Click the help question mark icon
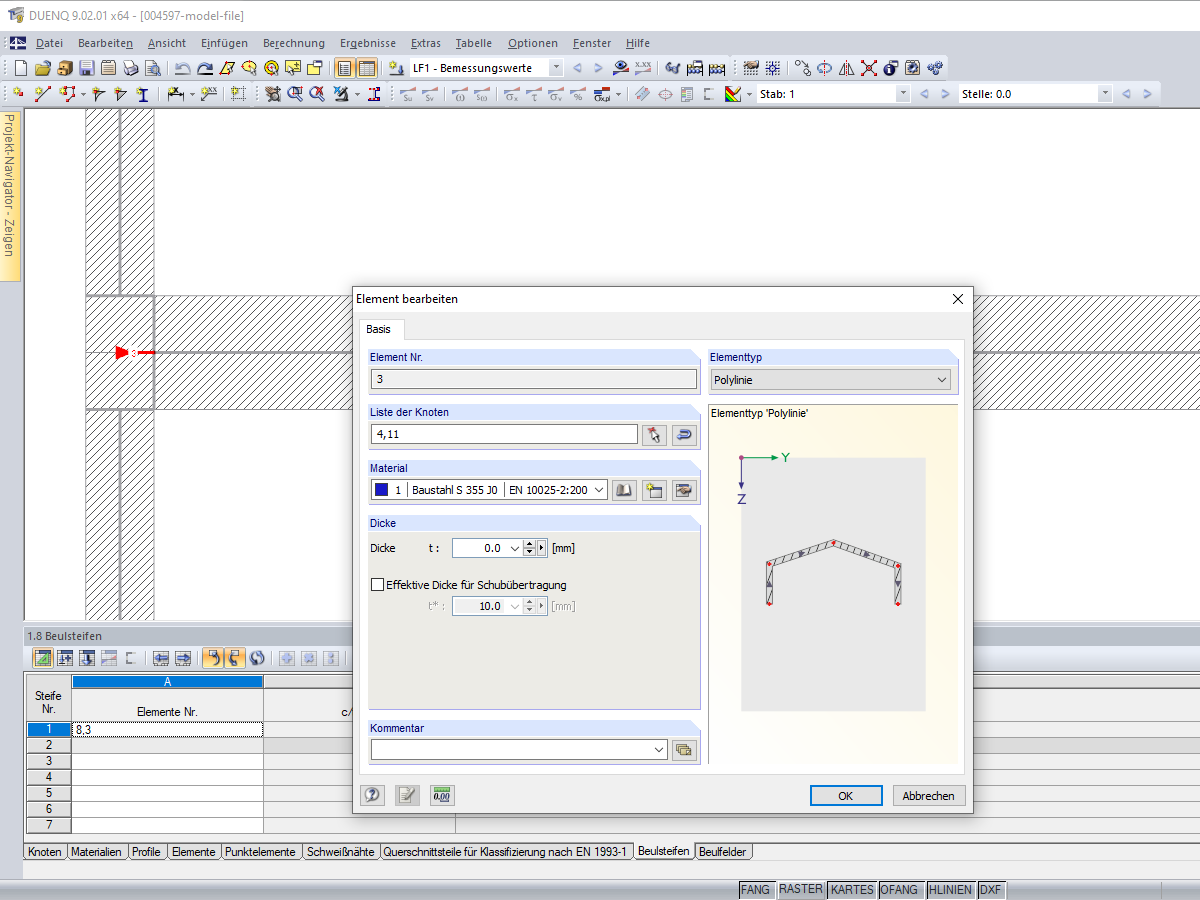This screenshot has width=1200, height=900. [372, 795]
